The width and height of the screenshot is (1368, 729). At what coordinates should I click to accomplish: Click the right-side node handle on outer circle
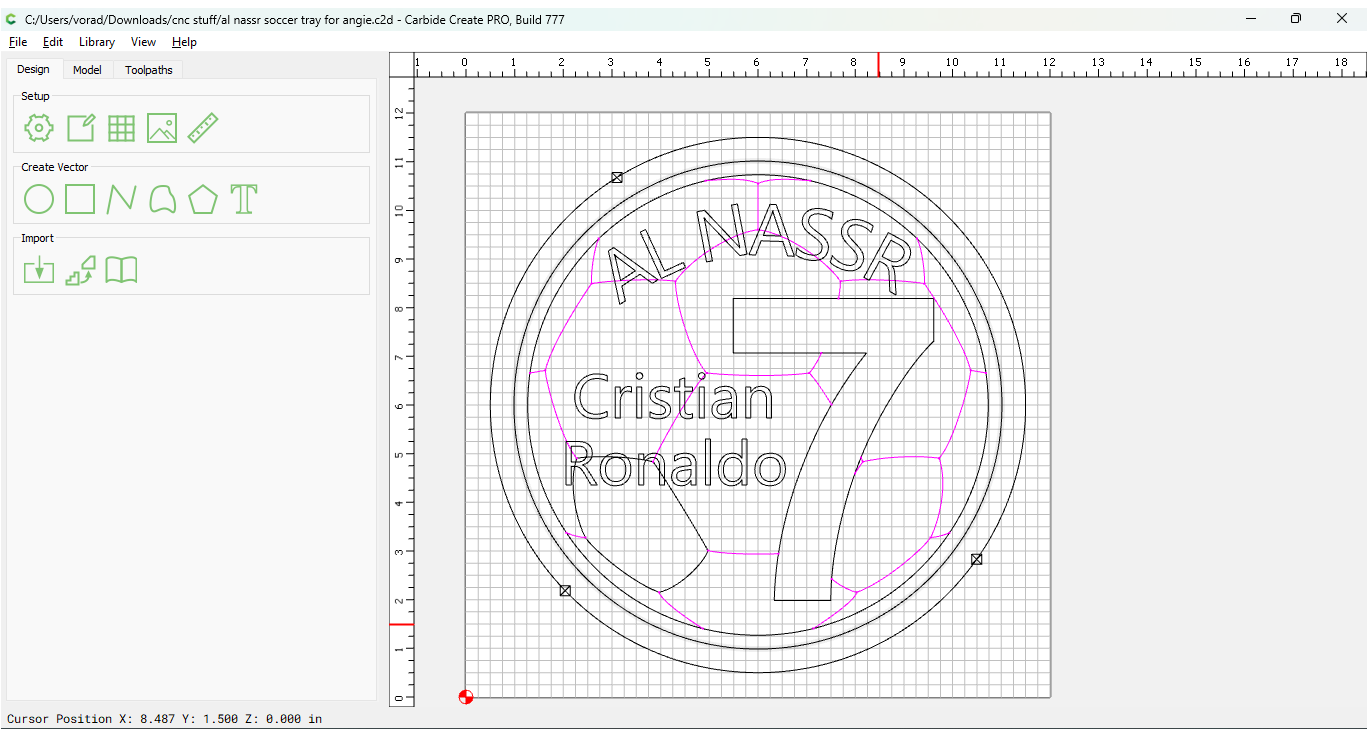click(x=977, y=559)
